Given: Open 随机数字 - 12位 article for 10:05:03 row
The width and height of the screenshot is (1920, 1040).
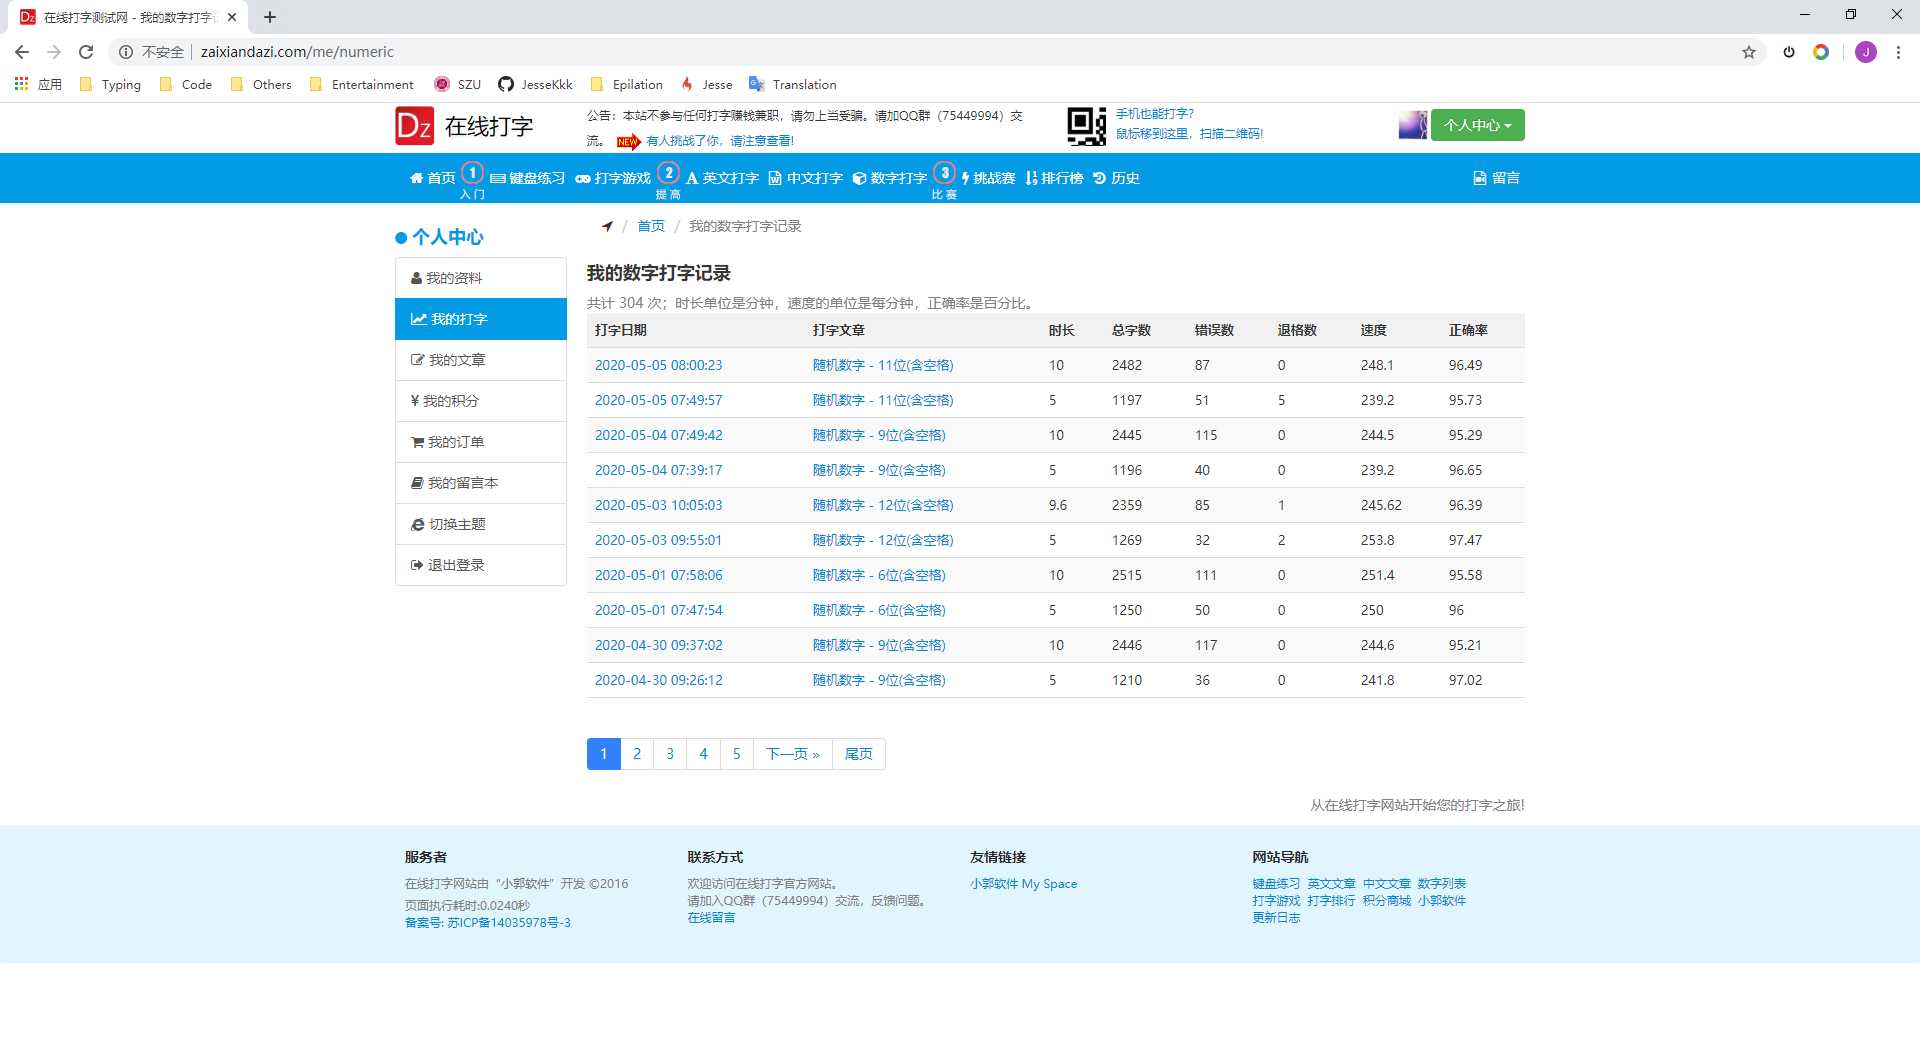Looking at the screenshot, I should (x=883, y=505).
